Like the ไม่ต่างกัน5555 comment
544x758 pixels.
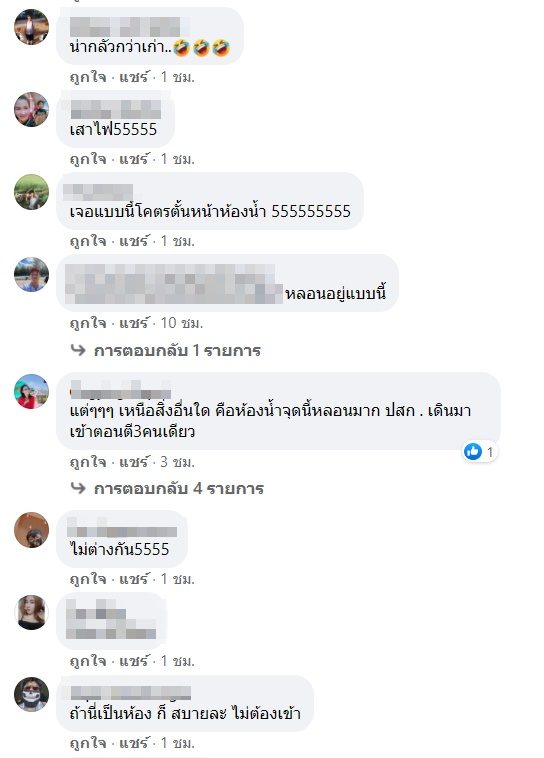88,579
